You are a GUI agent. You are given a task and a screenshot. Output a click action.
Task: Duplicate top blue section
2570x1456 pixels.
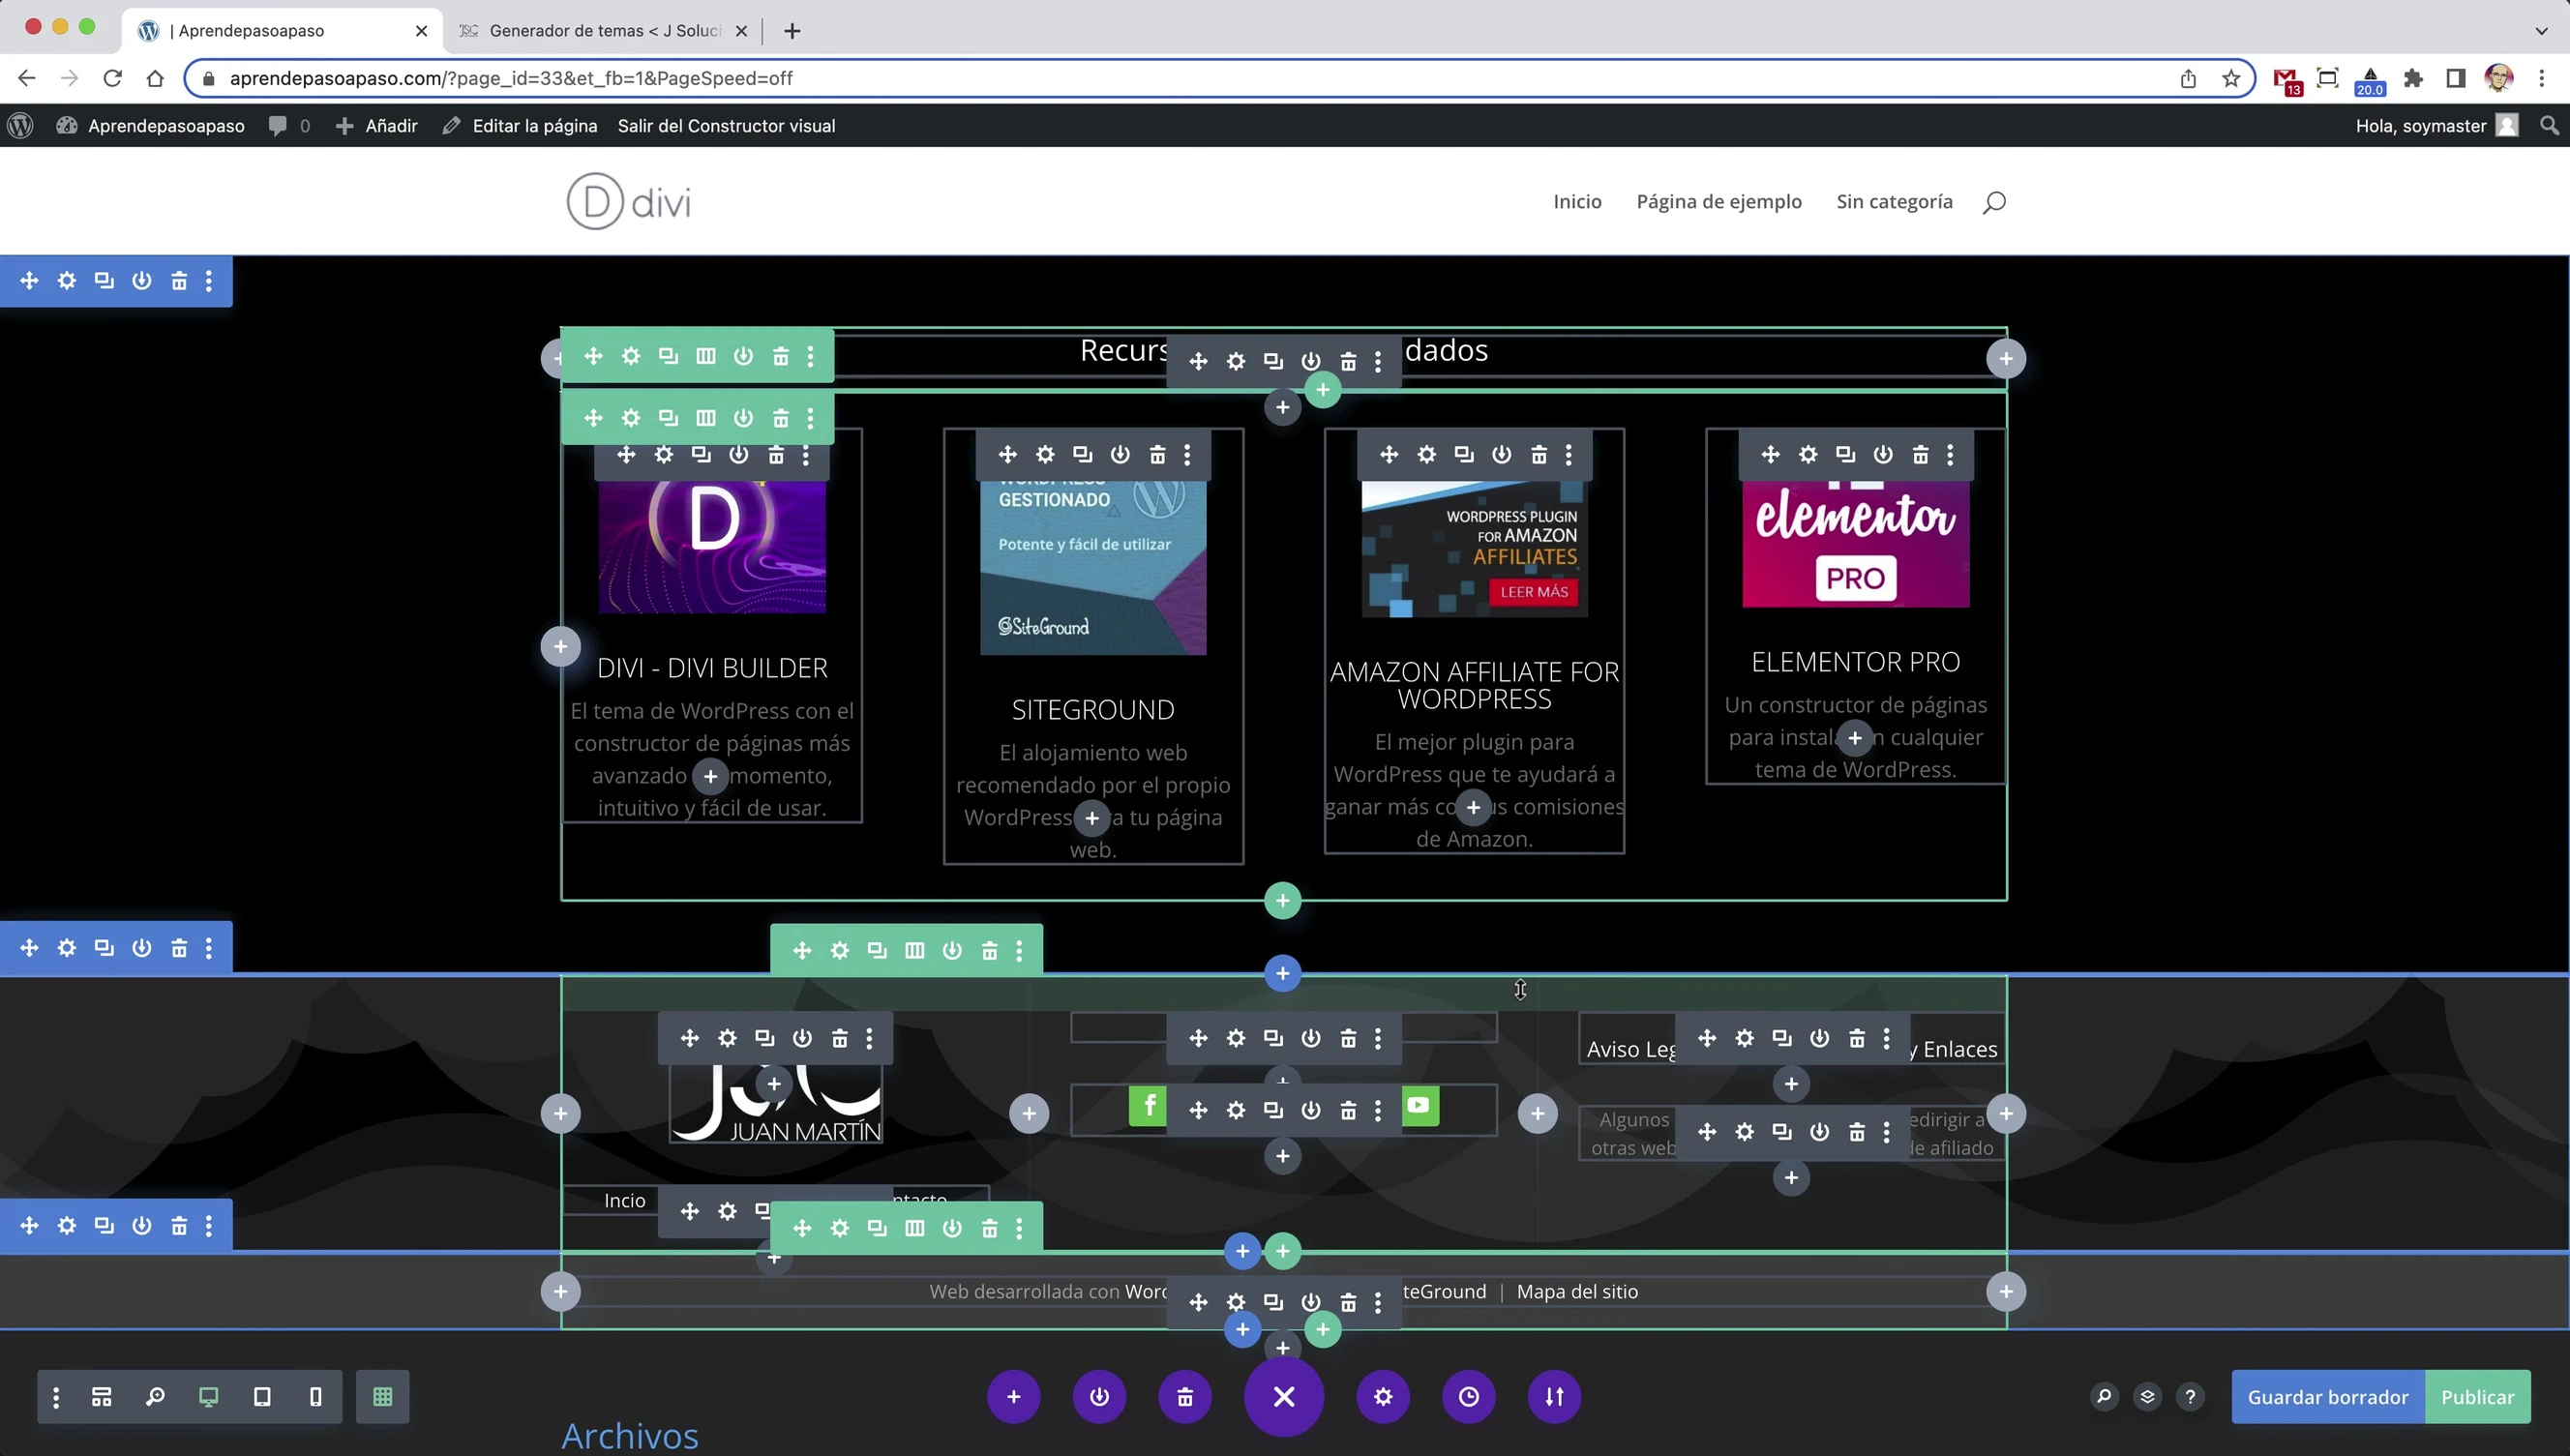click(x=104, y=281)
